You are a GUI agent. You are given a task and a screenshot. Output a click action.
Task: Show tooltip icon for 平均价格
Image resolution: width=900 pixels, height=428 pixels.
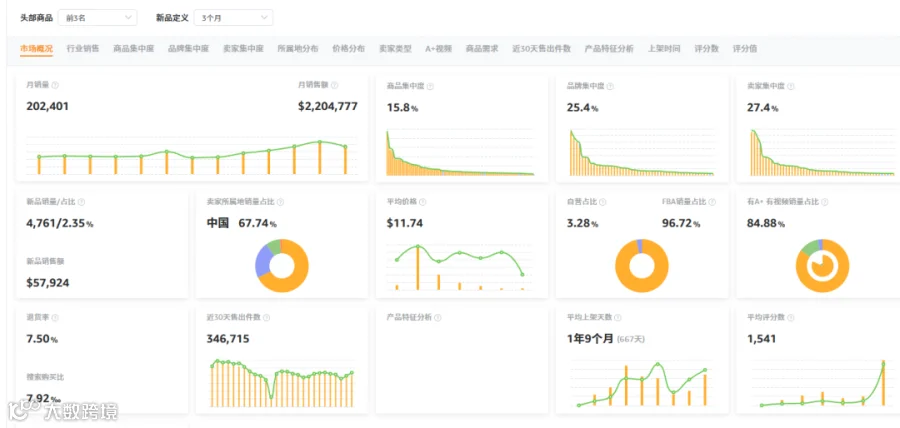(x=422, y=202)
